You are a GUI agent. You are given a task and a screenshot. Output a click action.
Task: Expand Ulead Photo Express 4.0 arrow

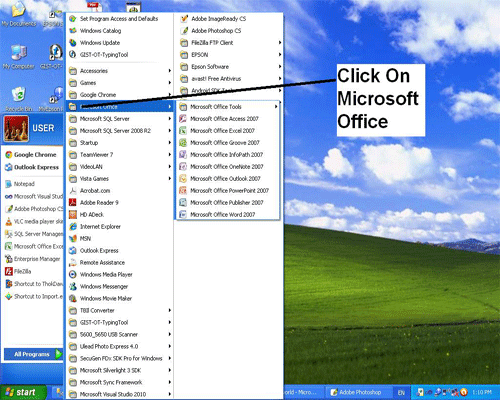(x=170, y=346)
